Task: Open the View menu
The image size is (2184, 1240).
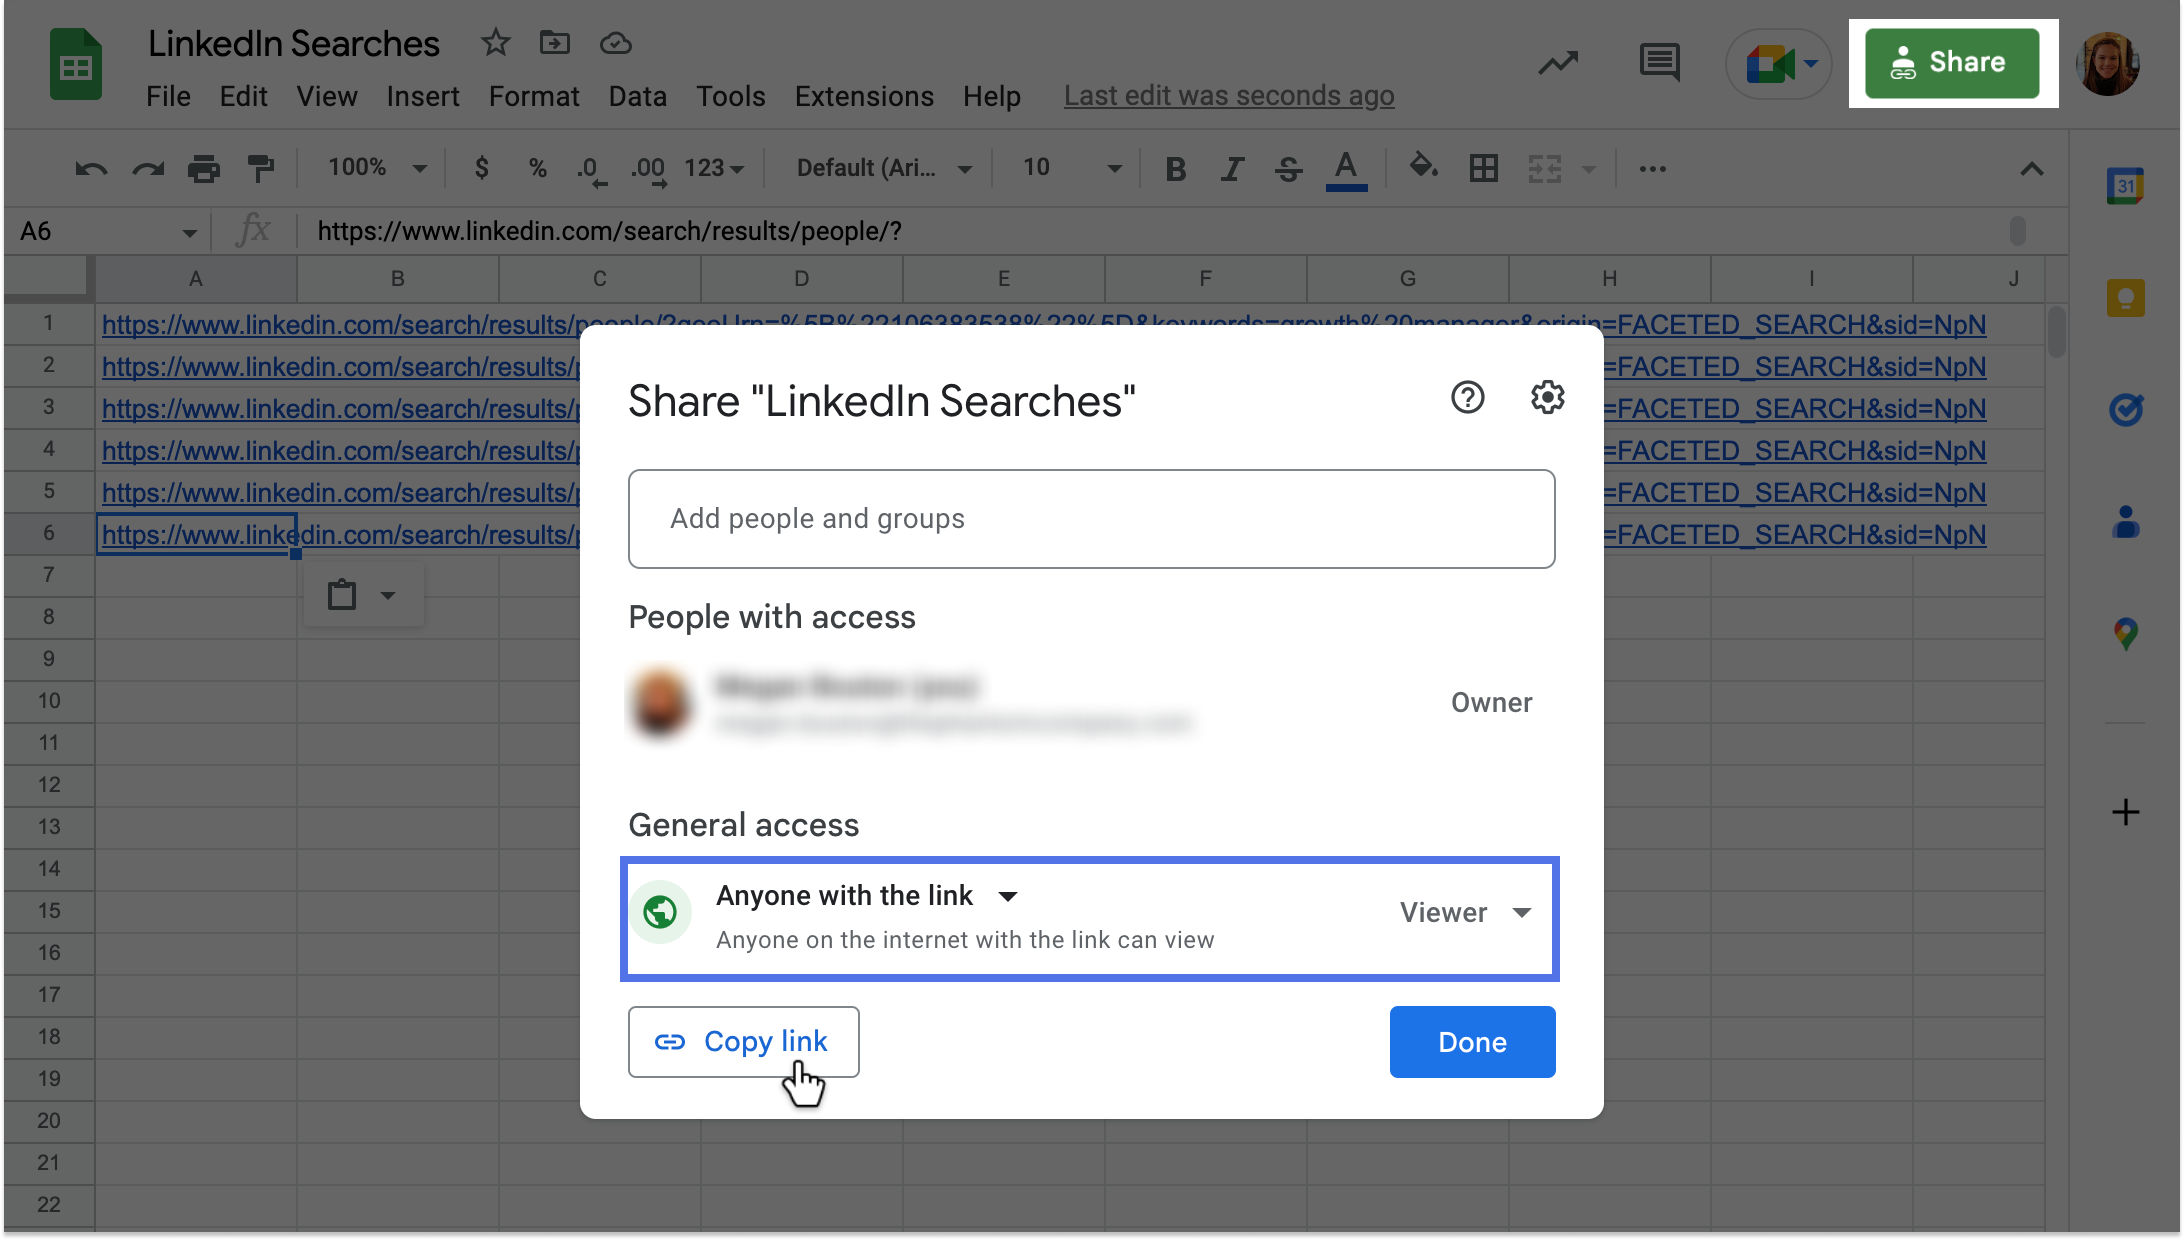Action: point(326,96)
